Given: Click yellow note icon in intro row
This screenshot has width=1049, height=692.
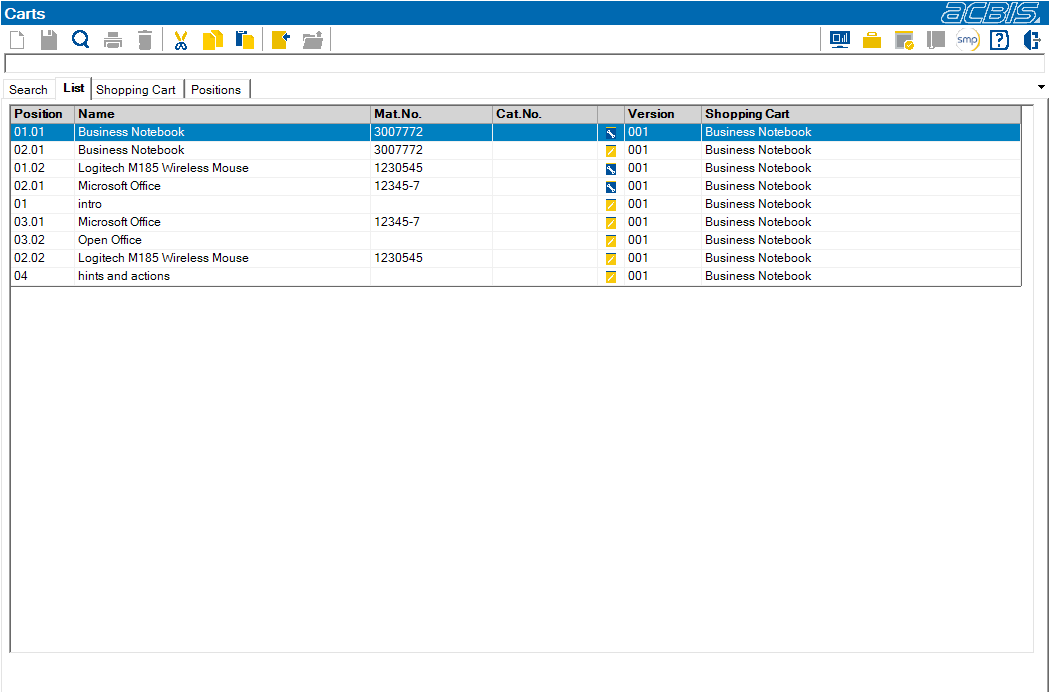Looking at the screenshot, I should click(x=611, y=205).
